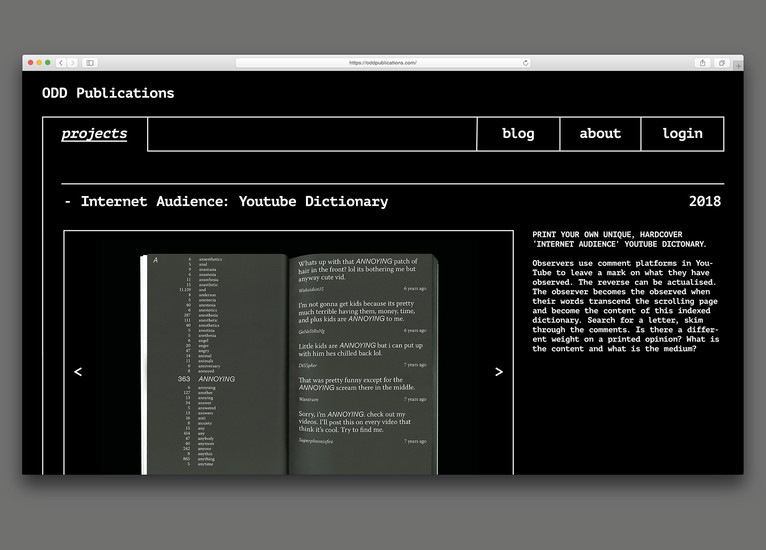
Task: Go to the about page
Action: (x=600, y=134)
